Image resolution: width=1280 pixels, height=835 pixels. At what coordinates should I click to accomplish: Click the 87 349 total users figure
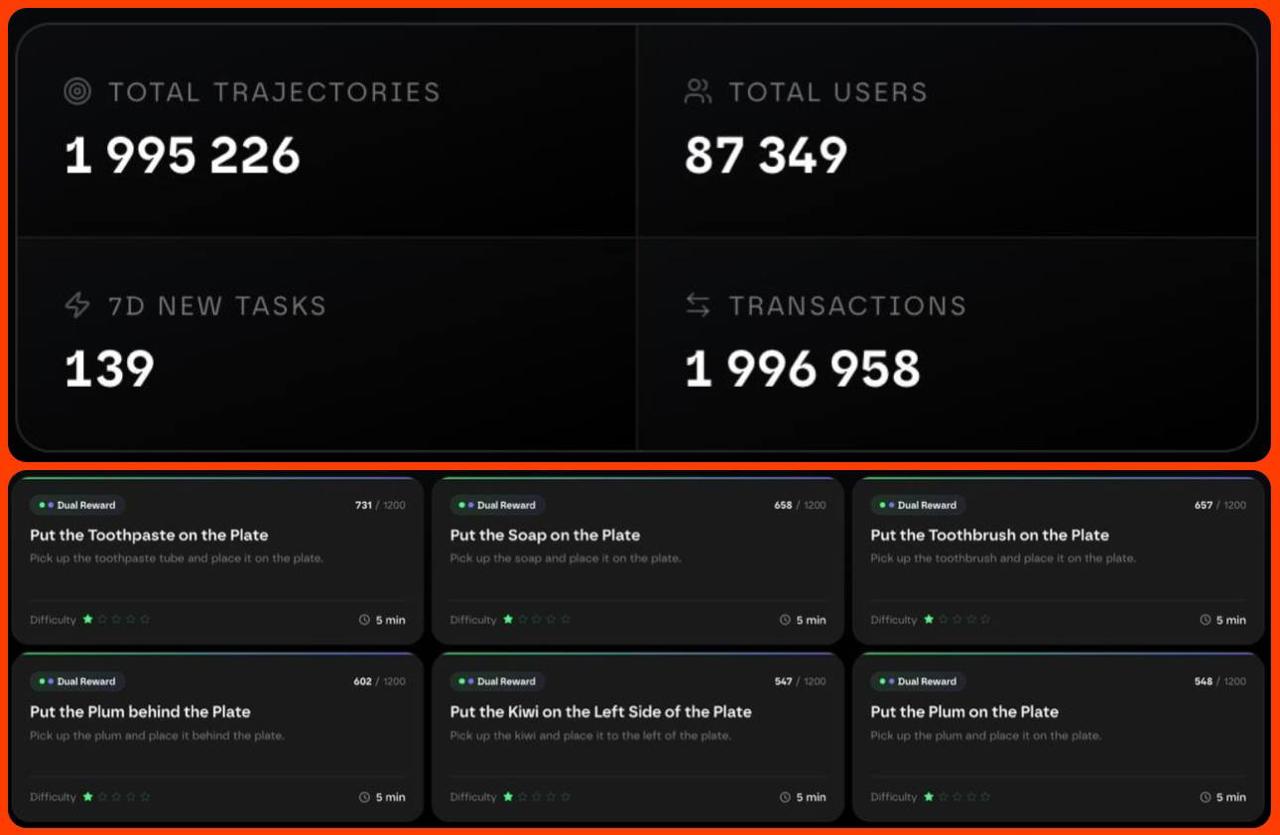[x=766, y=156]
